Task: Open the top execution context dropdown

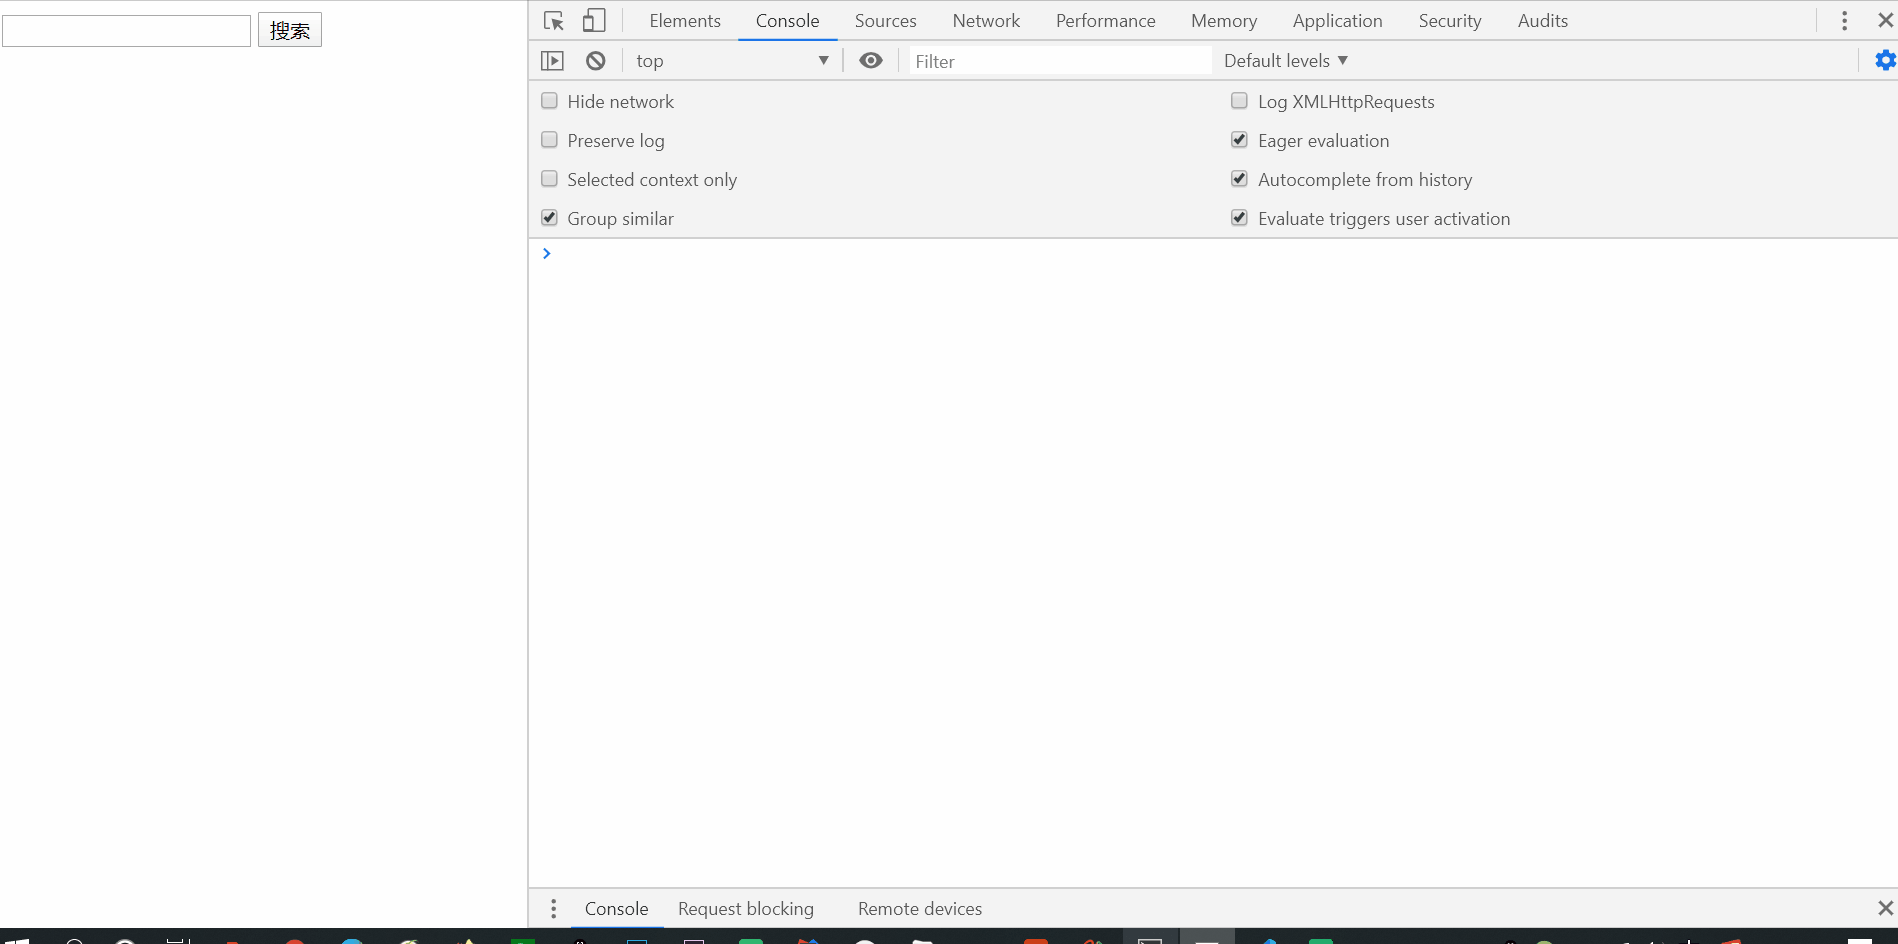Action: point(732,61)
